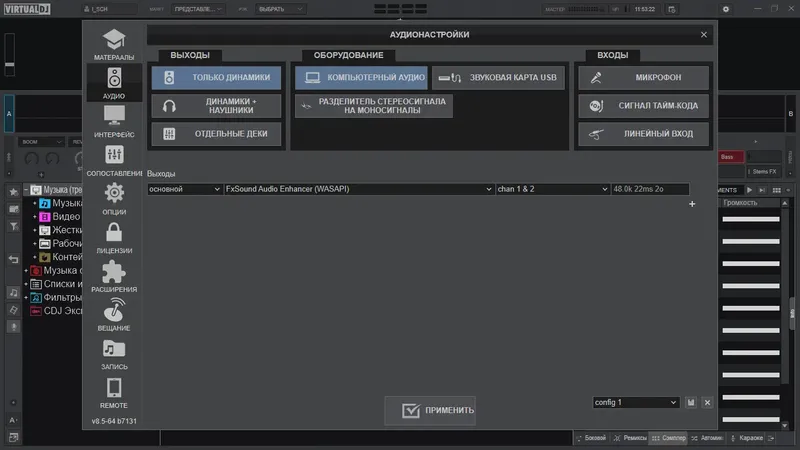Open the Remote phone section
This screenshot has height=450, width=800.
click(114, 393)
